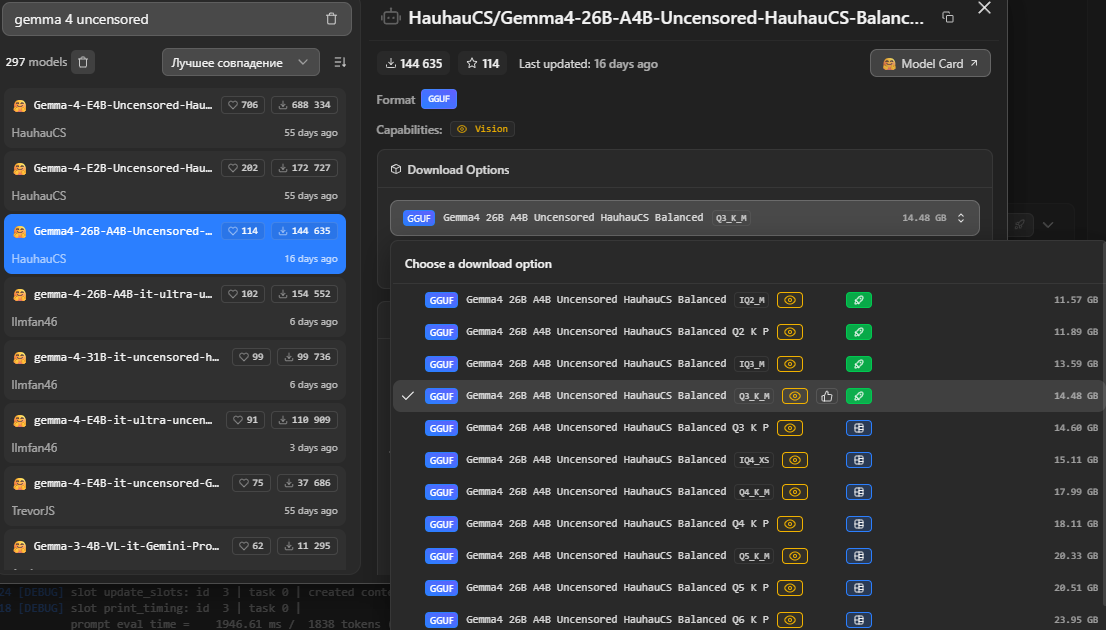This screenshot has width=1106, height=630.
Task: Click the robot icon beside the model title
Action: [x=391, y=17]
